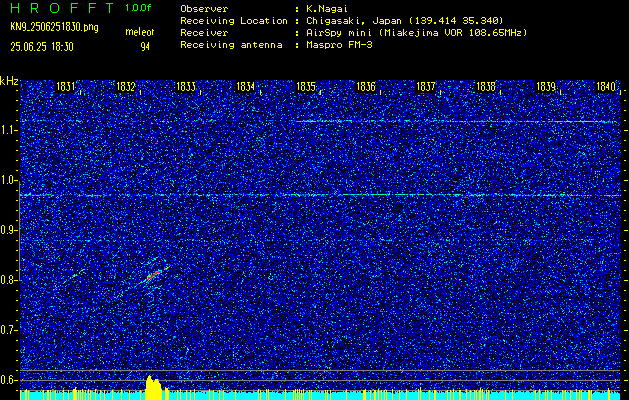Click the 0.7 frequency axis label
This screenshot has width=629, height=400.
tap(8, 330)
